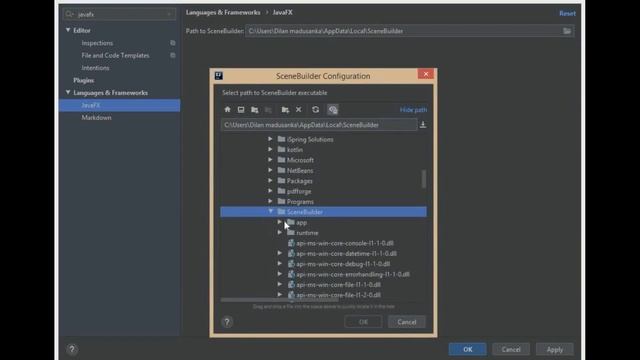Close the SceneBuilder Configuration dialog

tap(426, 74)
